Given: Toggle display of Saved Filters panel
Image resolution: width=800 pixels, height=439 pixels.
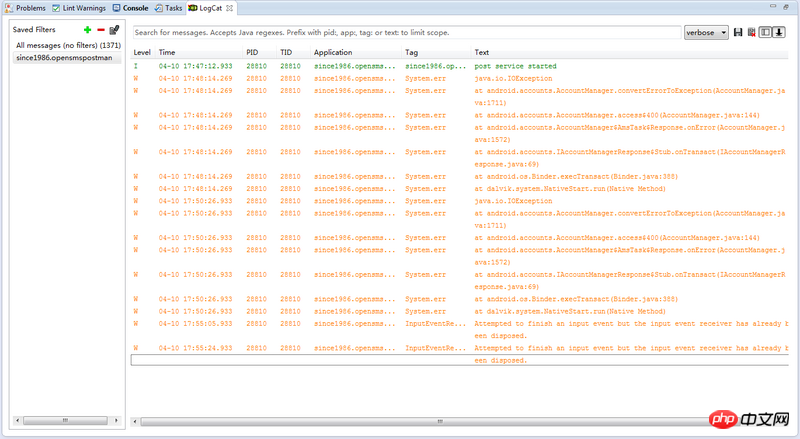Looking at the screenshot, I should point(765,32).
